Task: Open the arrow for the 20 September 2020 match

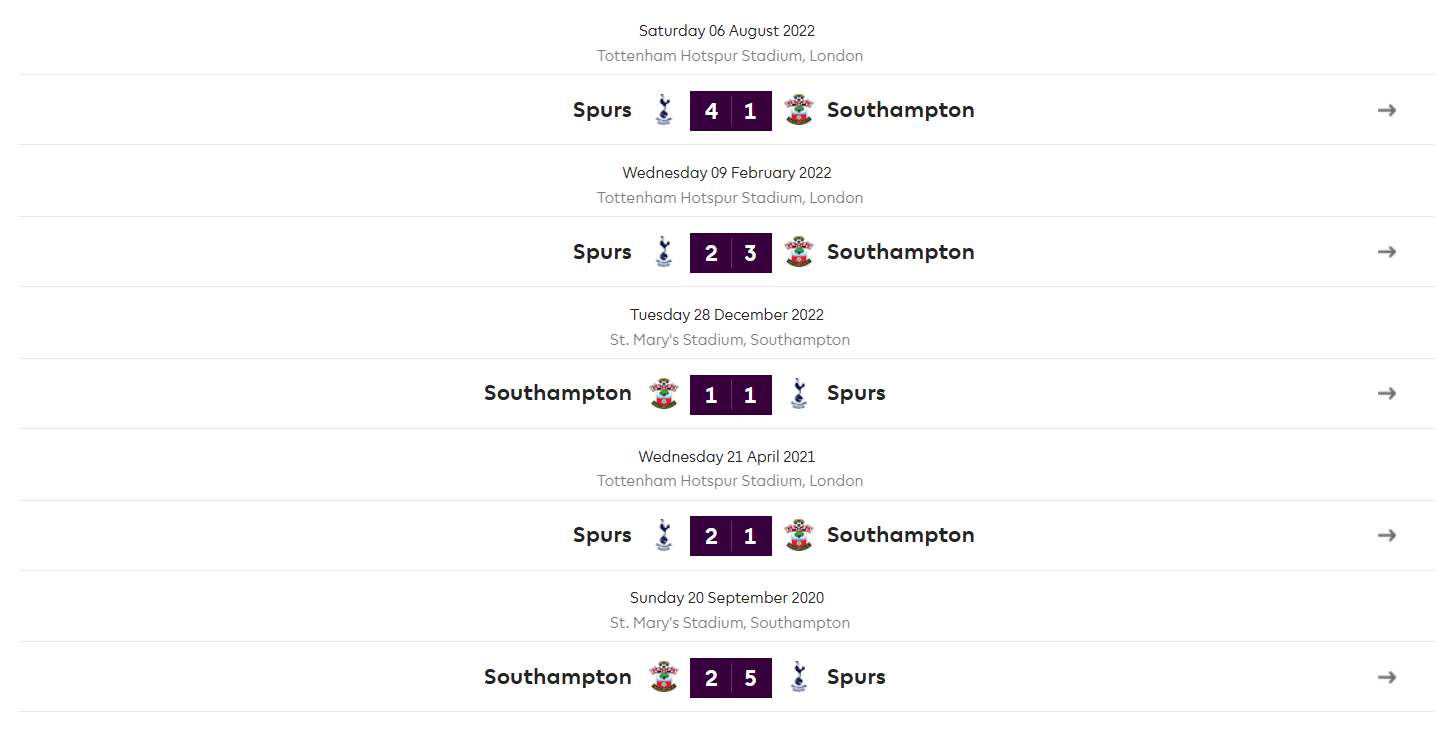Action: click(x=1387, y=677)
